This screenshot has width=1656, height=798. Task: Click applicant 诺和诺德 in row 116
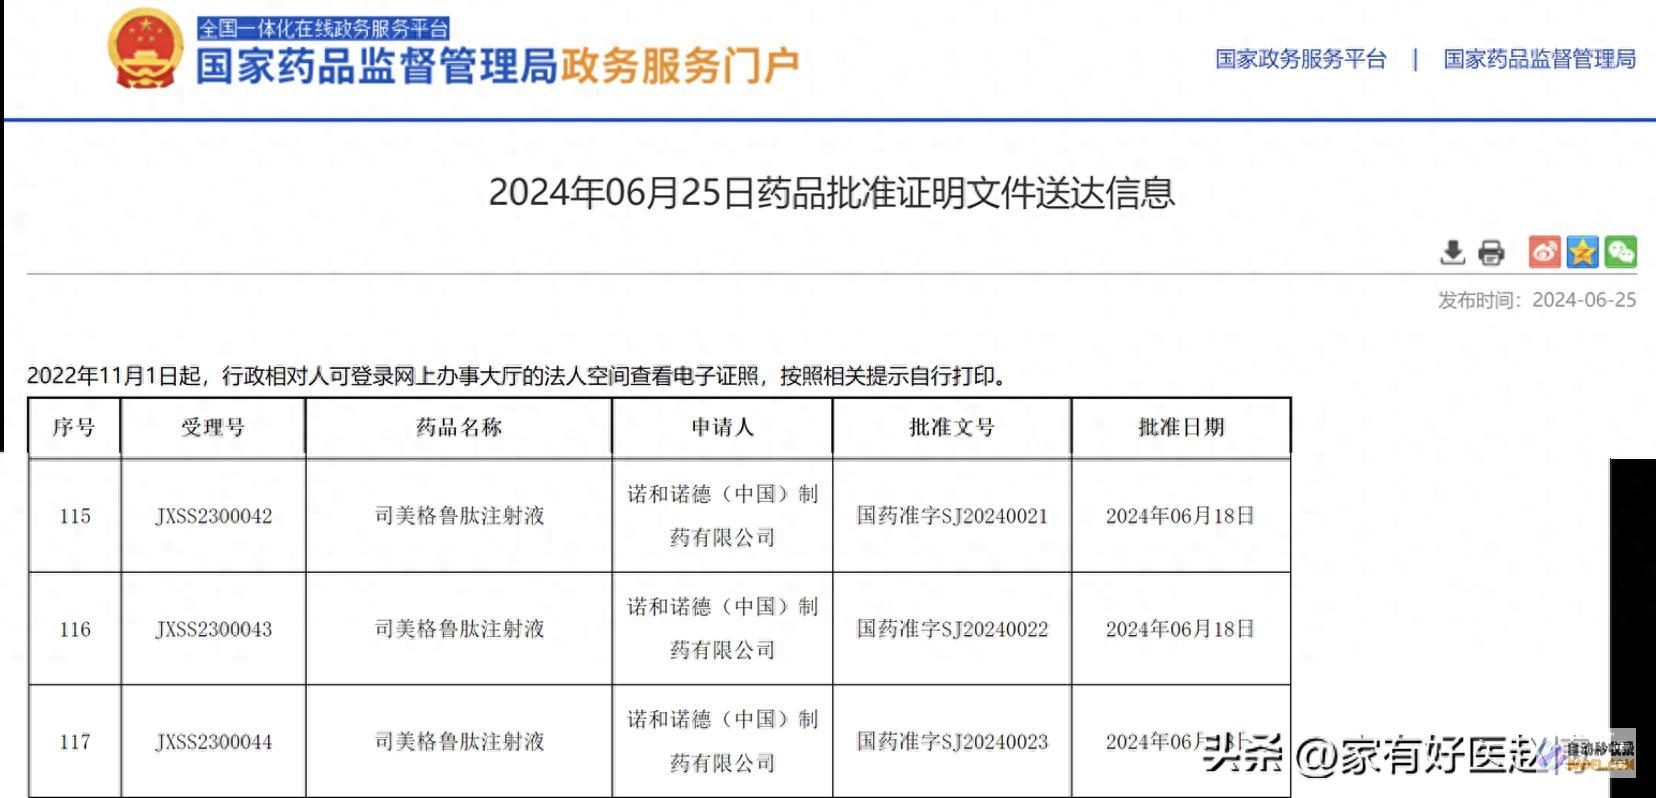coord(722,628)
